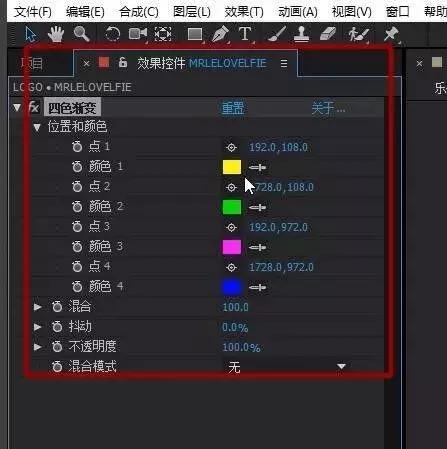Select the Clone Stamp tool

[x=301, y=34]
